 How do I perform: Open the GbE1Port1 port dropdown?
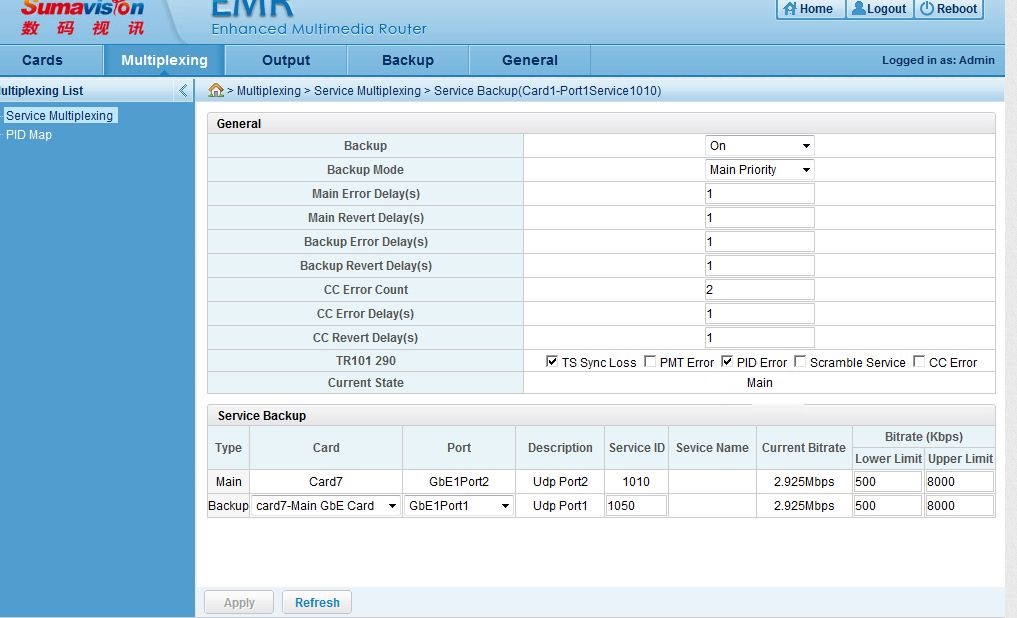coord(459,506)
